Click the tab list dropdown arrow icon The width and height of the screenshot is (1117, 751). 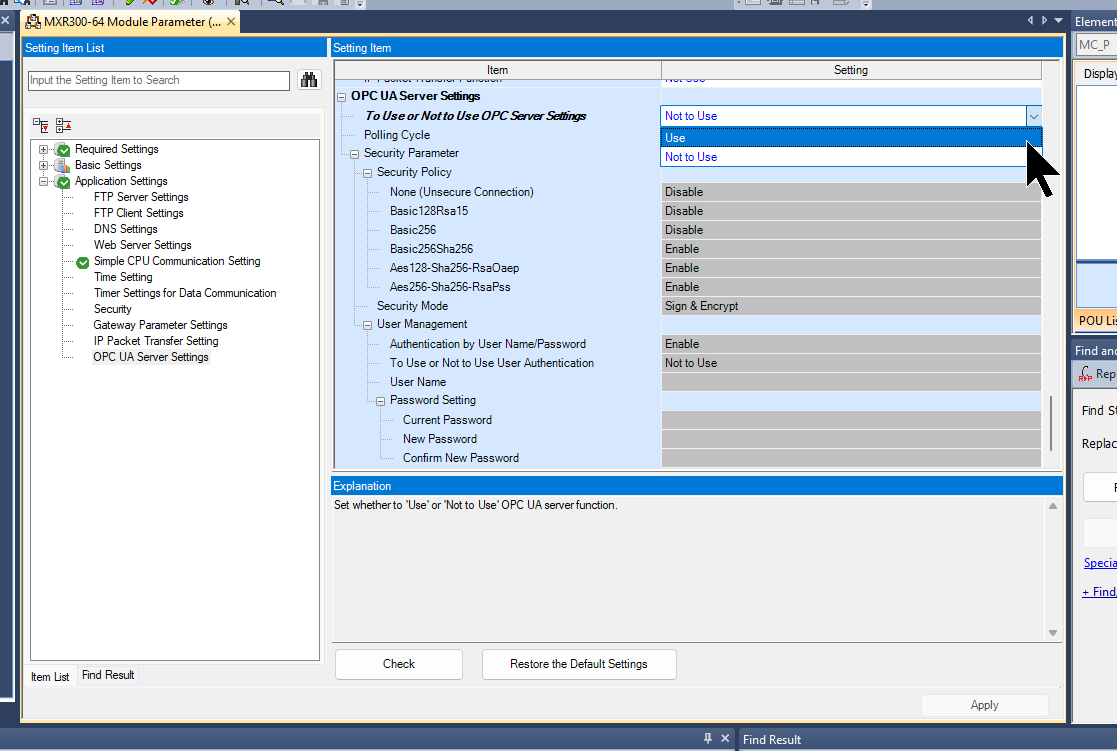coord(1059,20)
